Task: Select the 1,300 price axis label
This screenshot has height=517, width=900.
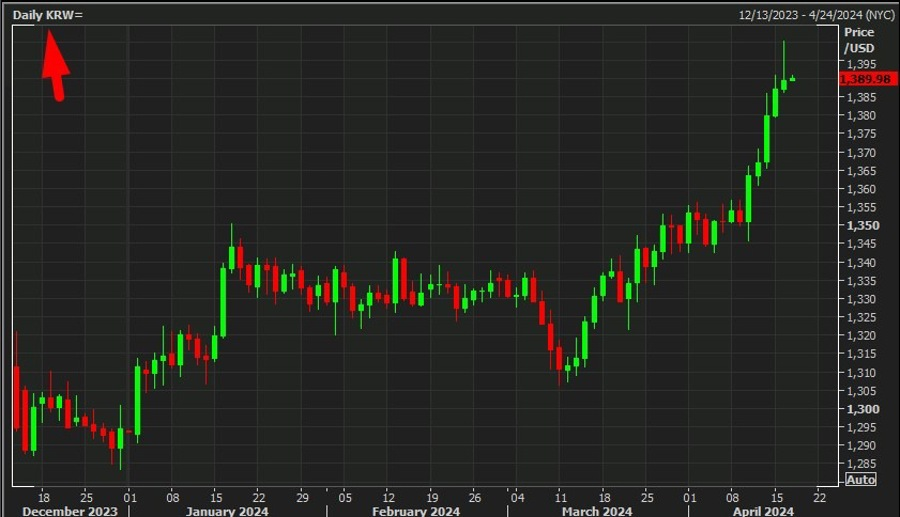Action: coord(863,409)
